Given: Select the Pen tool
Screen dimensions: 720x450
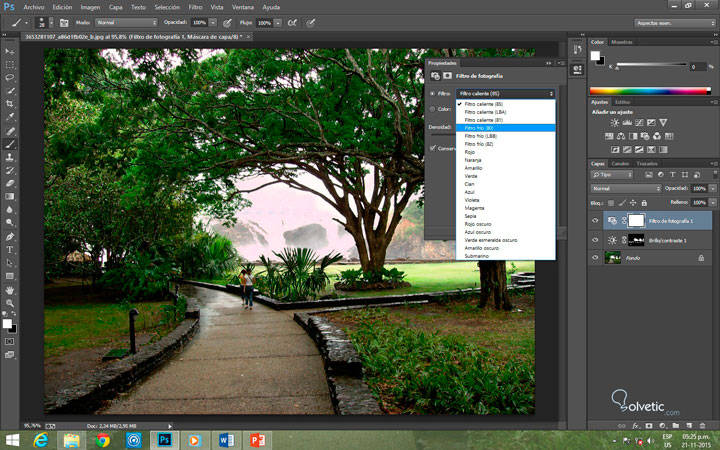Looking at the screenshot, I should [10, 236].
